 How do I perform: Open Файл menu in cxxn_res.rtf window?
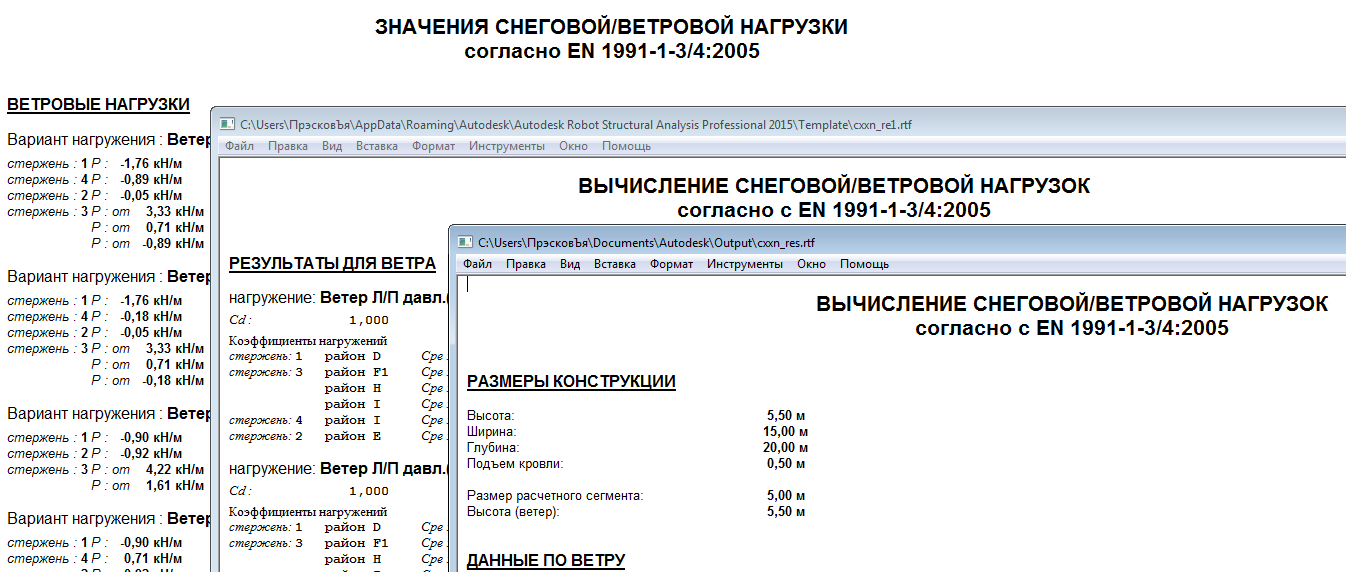[477, 264]
